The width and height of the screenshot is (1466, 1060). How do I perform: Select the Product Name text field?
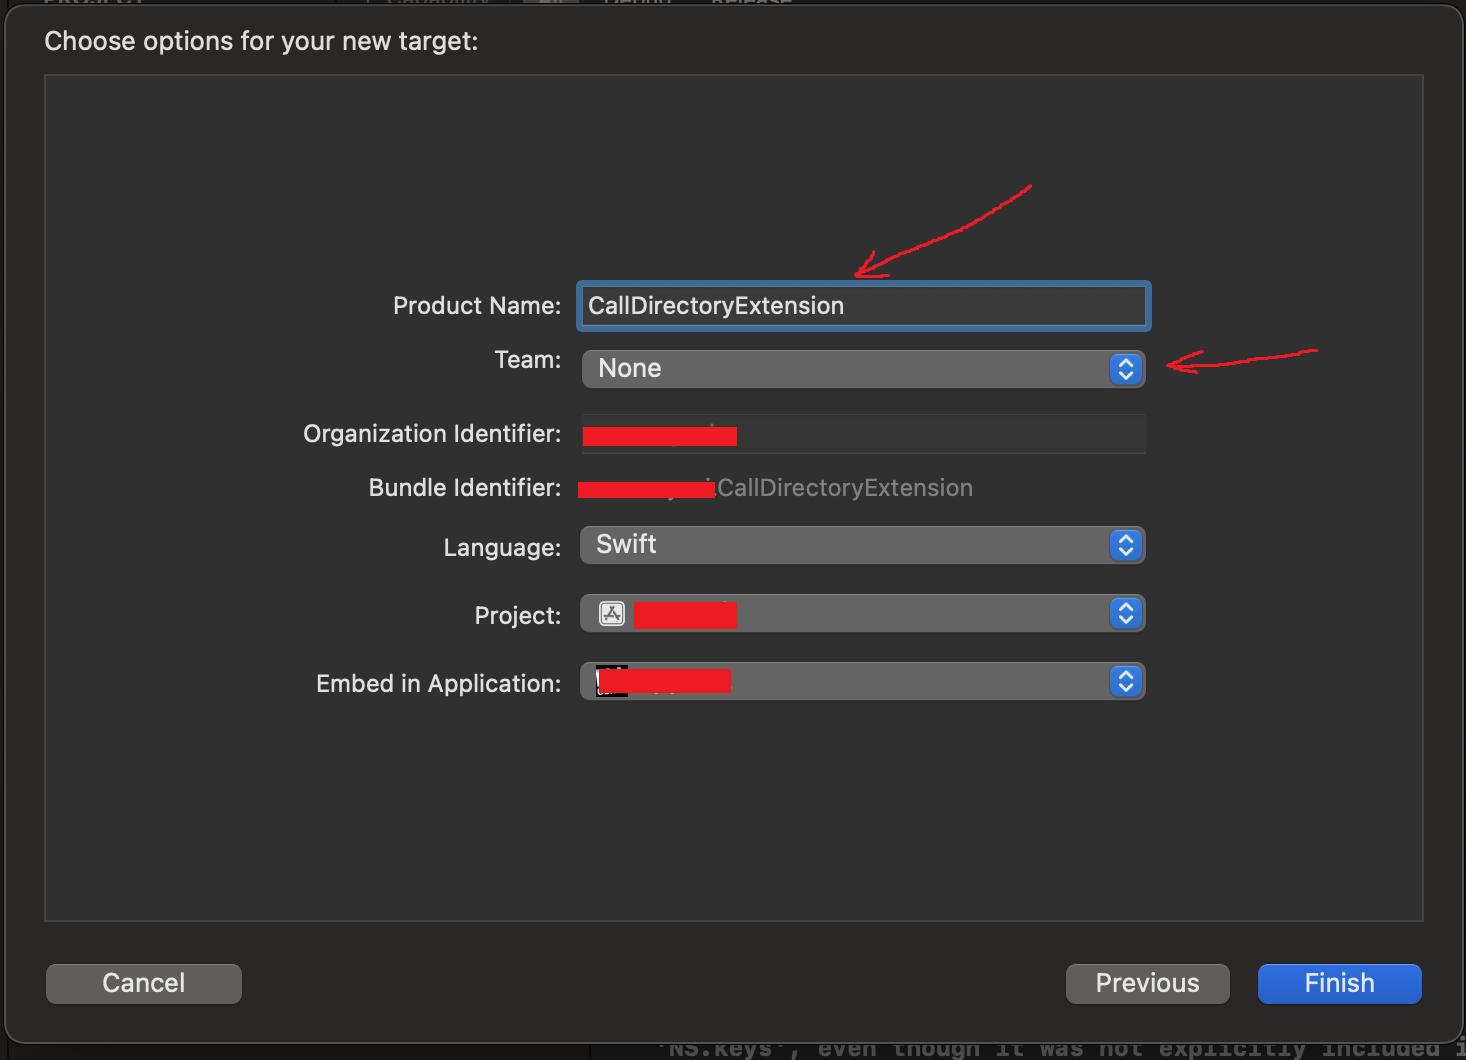862,305
